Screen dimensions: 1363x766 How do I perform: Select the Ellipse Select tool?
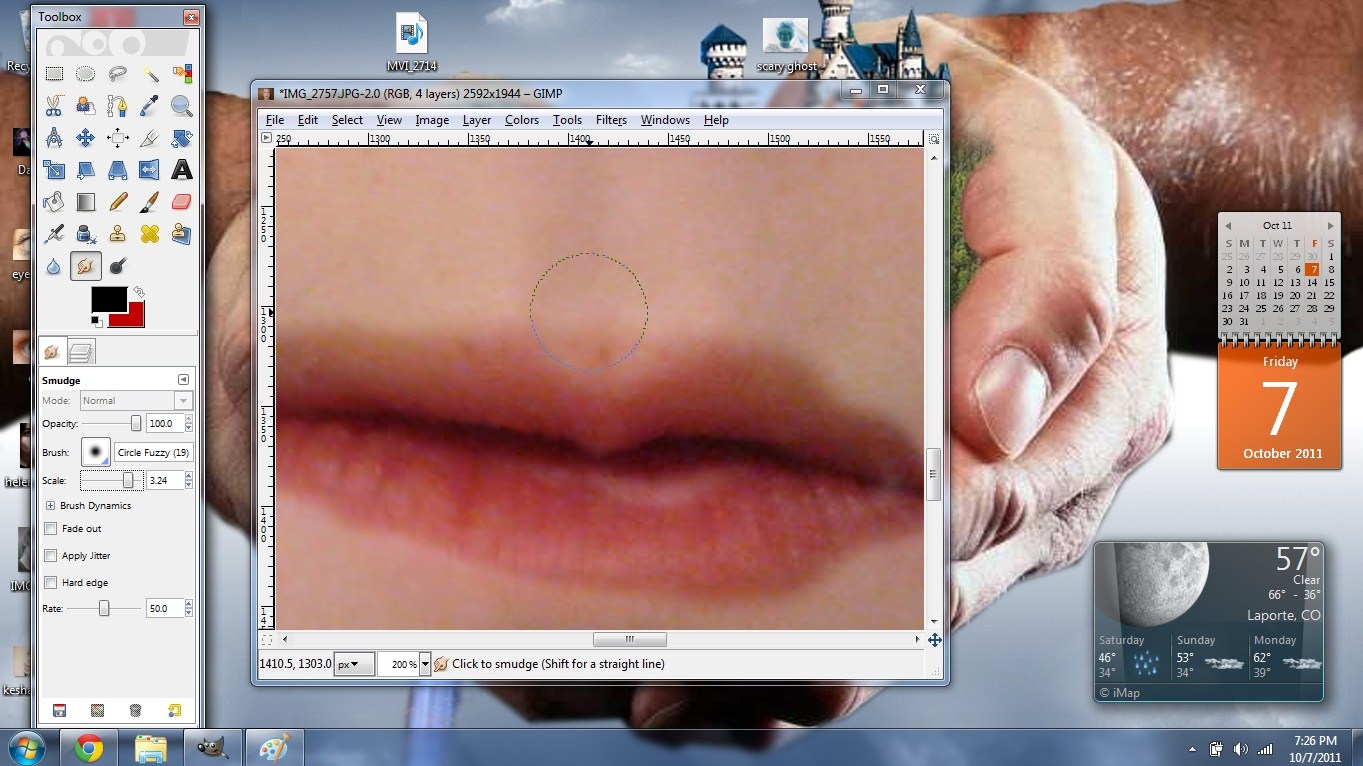pos(86,73)
